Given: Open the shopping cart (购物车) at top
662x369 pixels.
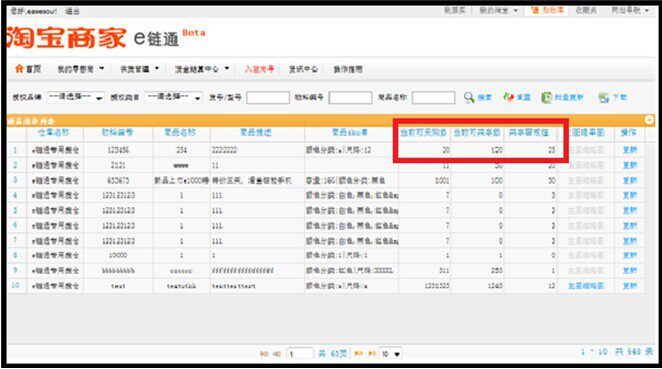Looking at the screenshot, I should 547,10.
